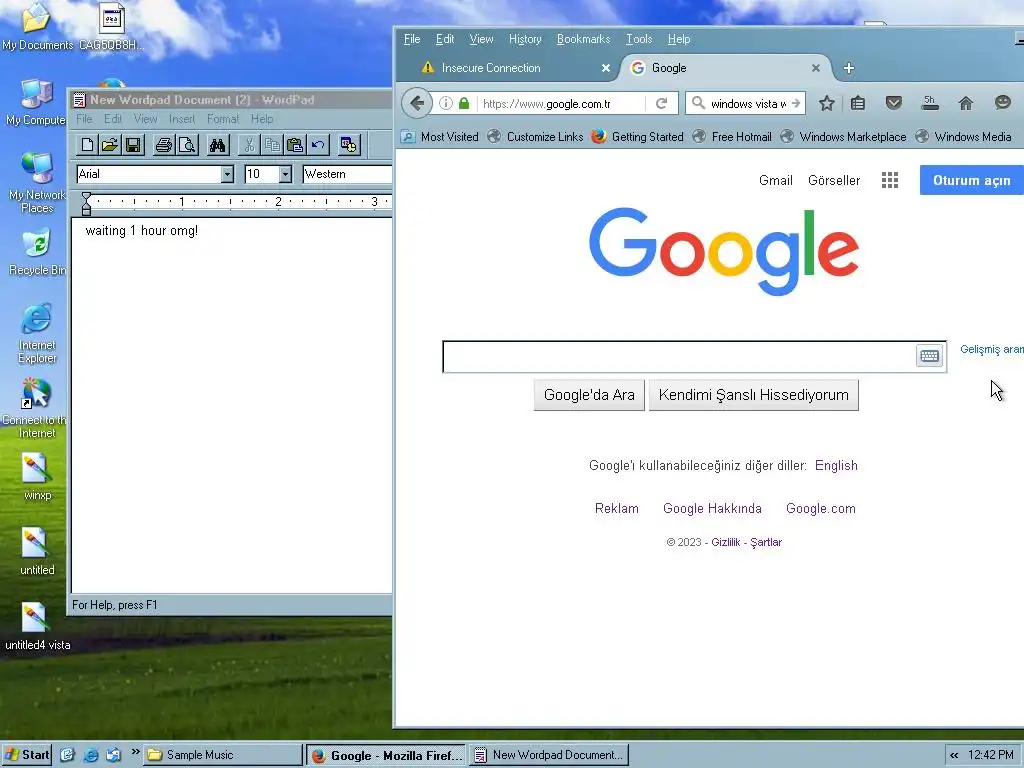The image size is (1024, 768).
Task: Select Internet Explorer desktop icon
Action: pos(37,333)
